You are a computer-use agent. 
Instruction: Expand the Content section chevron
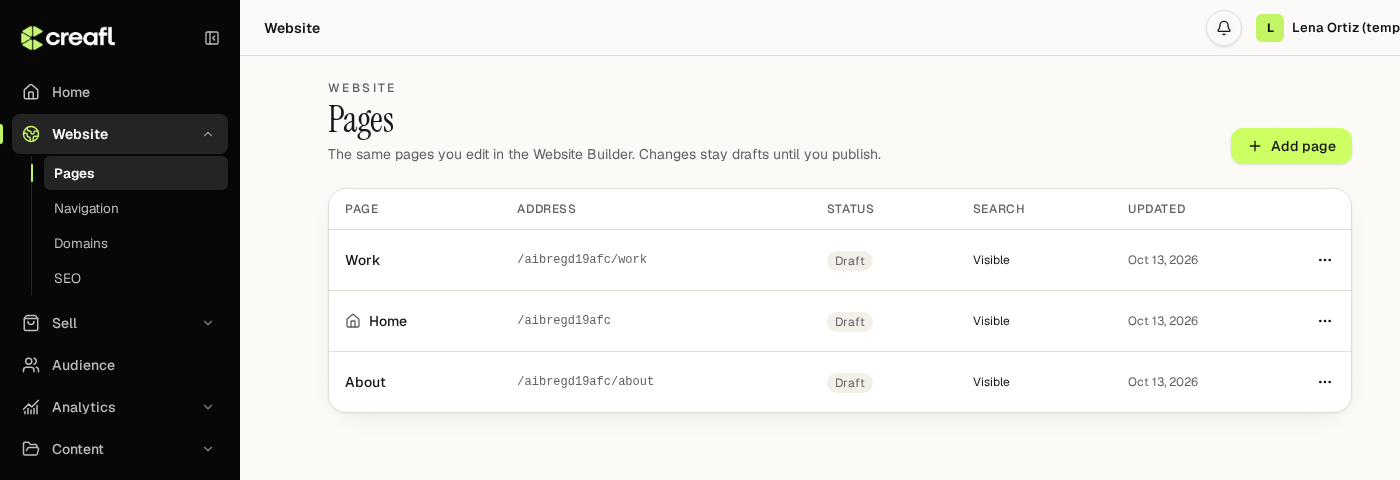tap(208, 449)
